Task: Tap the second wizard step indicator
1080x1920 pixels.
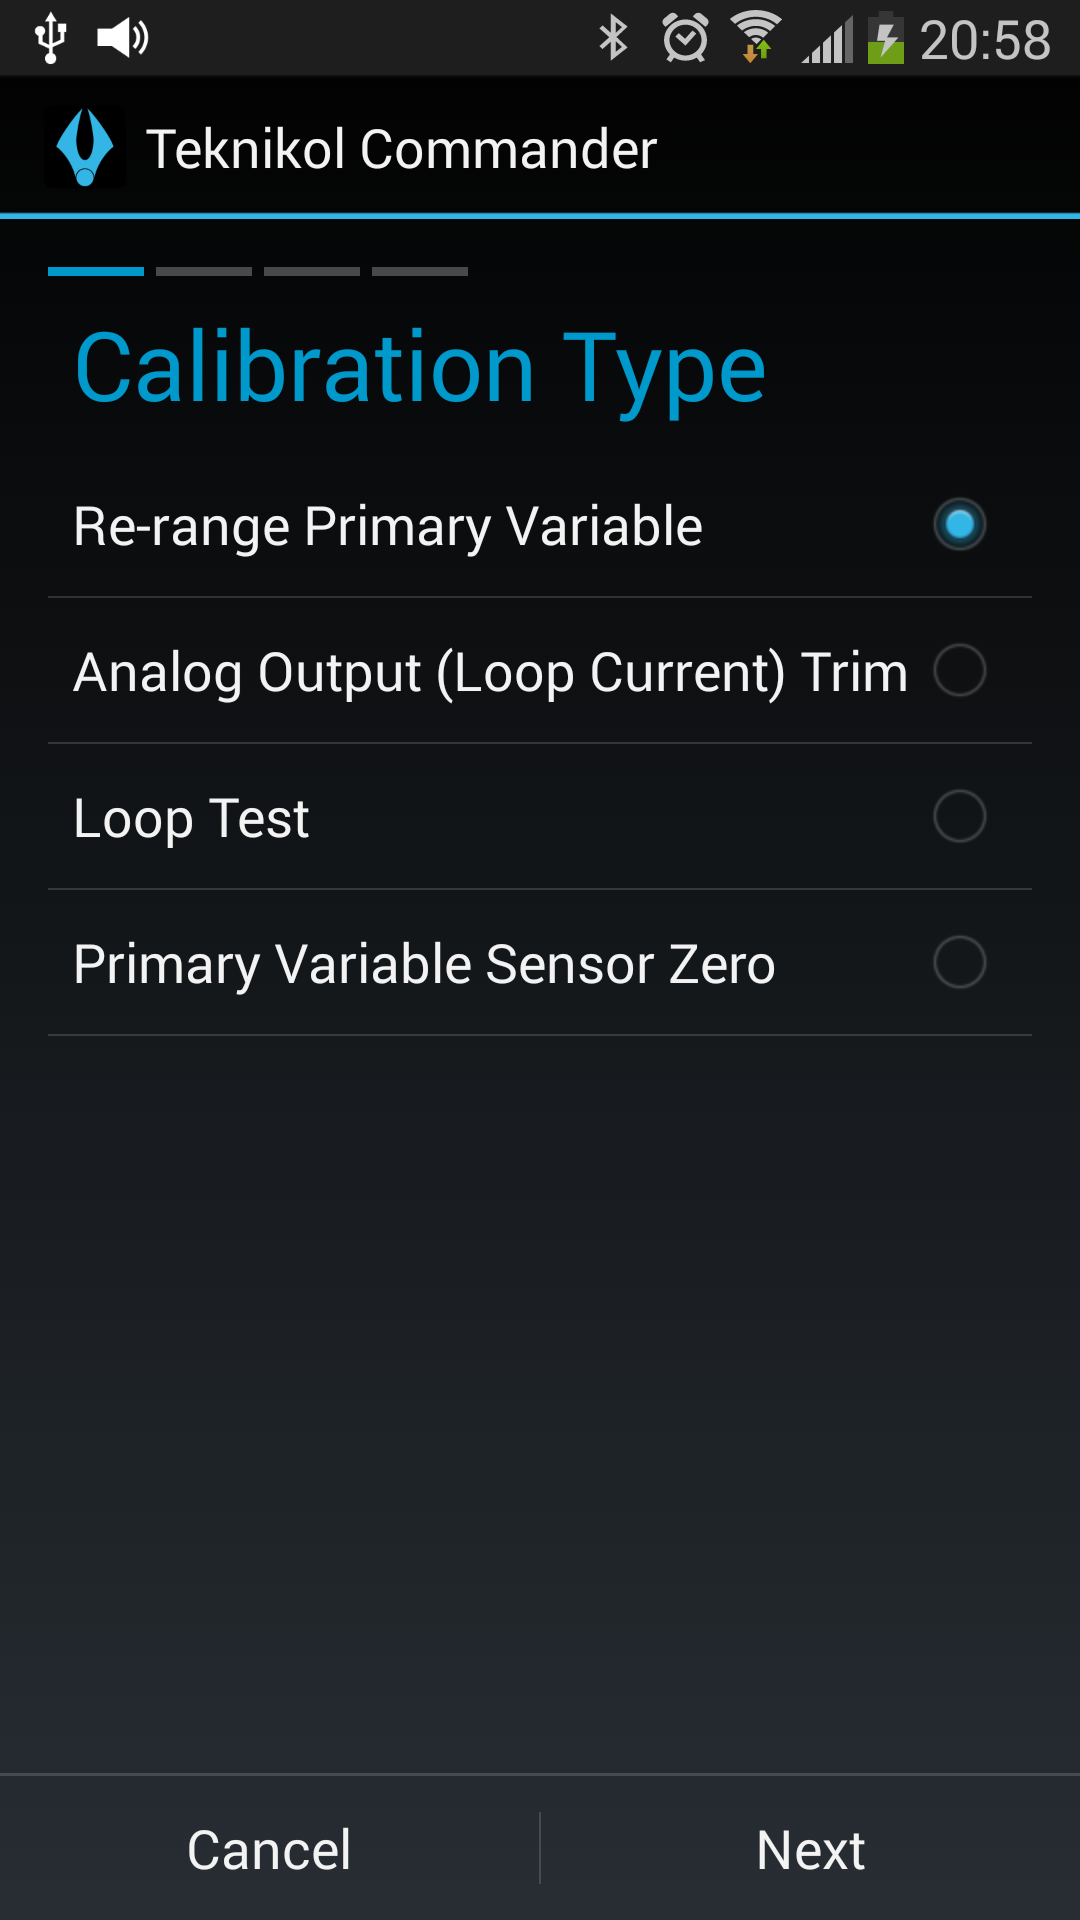Action: coord(204,271)
